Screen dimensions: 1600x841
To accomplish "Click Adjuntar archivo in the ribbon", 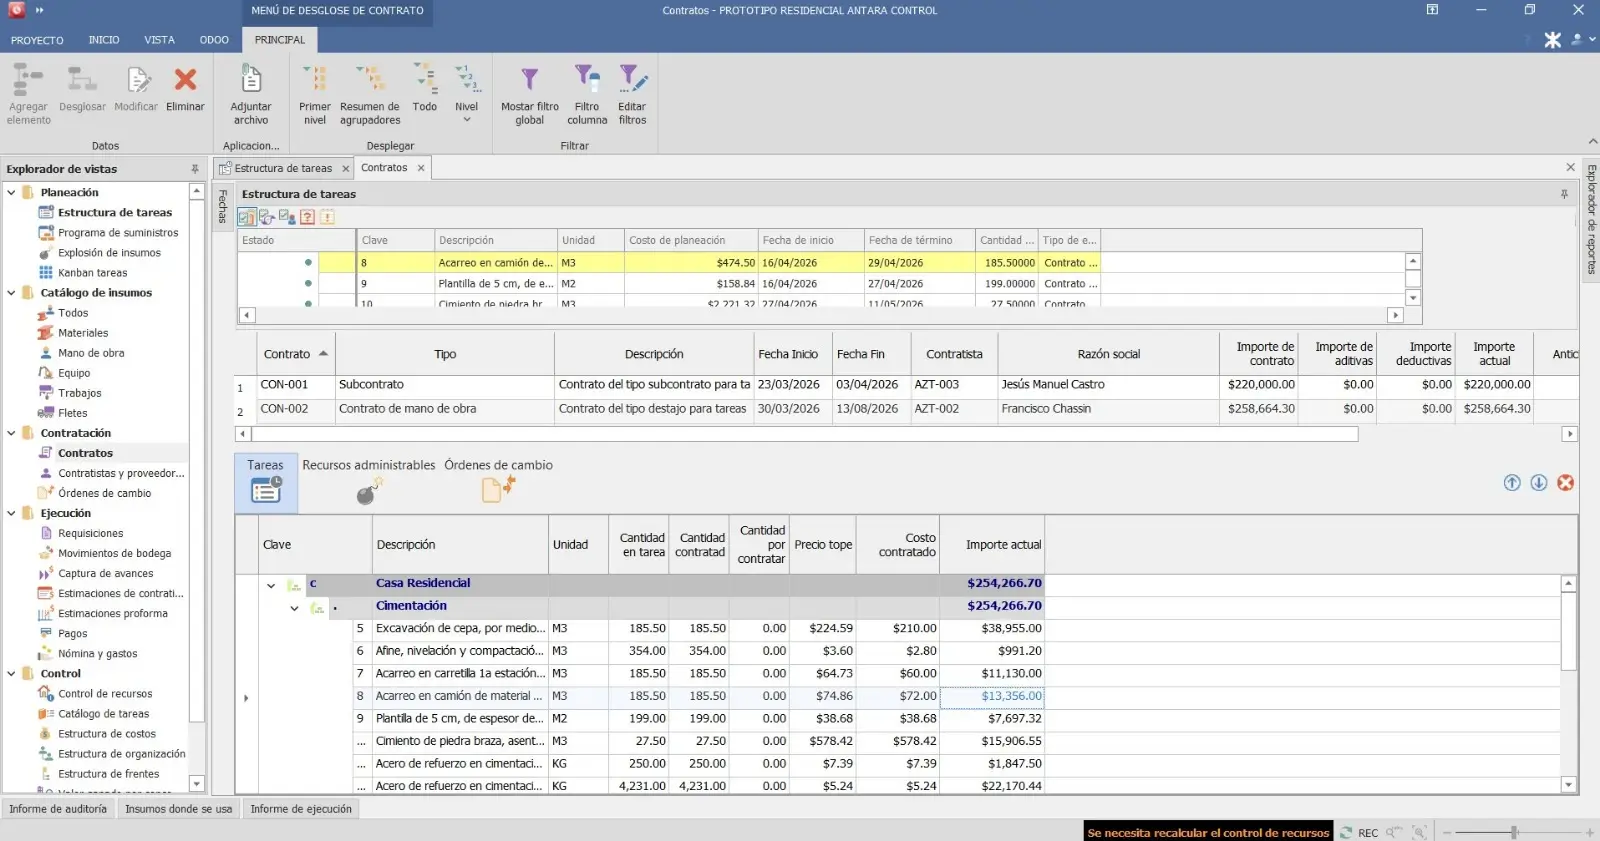I will coord(251,81).
